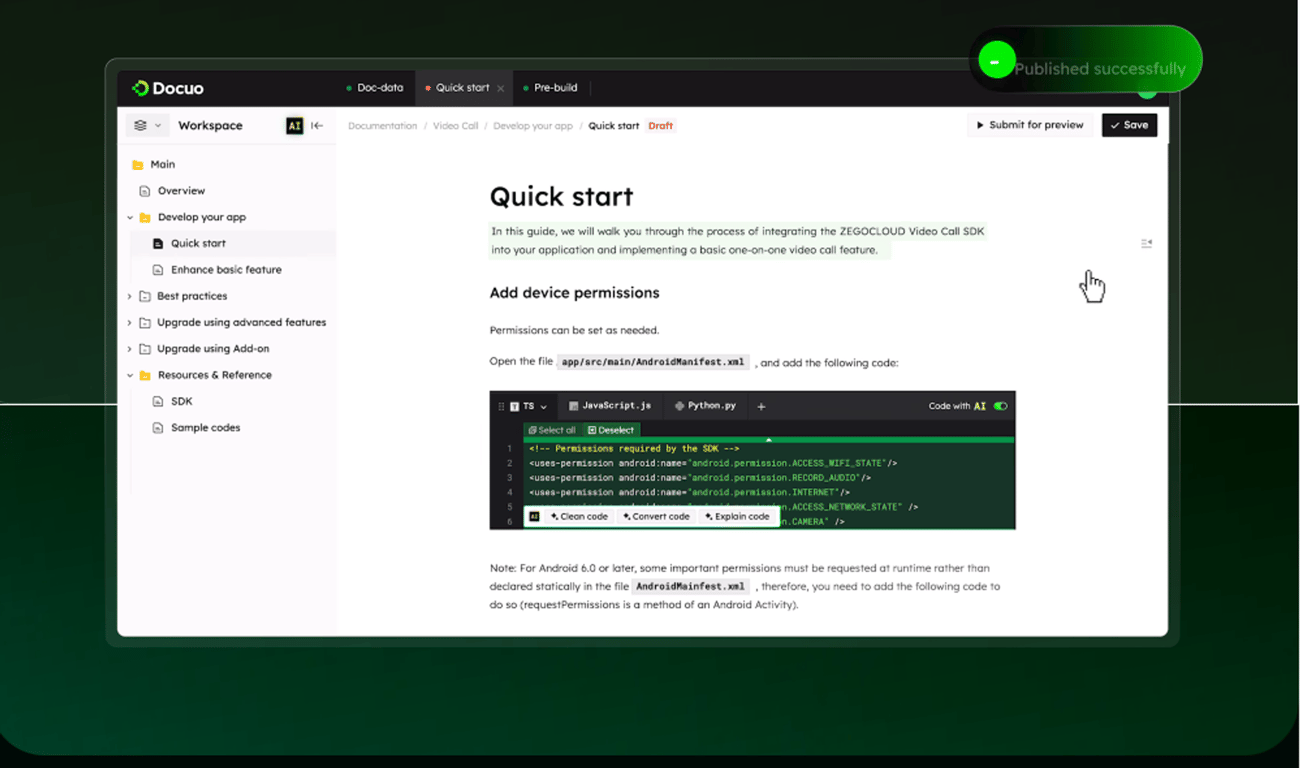Click the Add device permissions heading
This screenshot has height=768, width=1300.
pos(574,293)
